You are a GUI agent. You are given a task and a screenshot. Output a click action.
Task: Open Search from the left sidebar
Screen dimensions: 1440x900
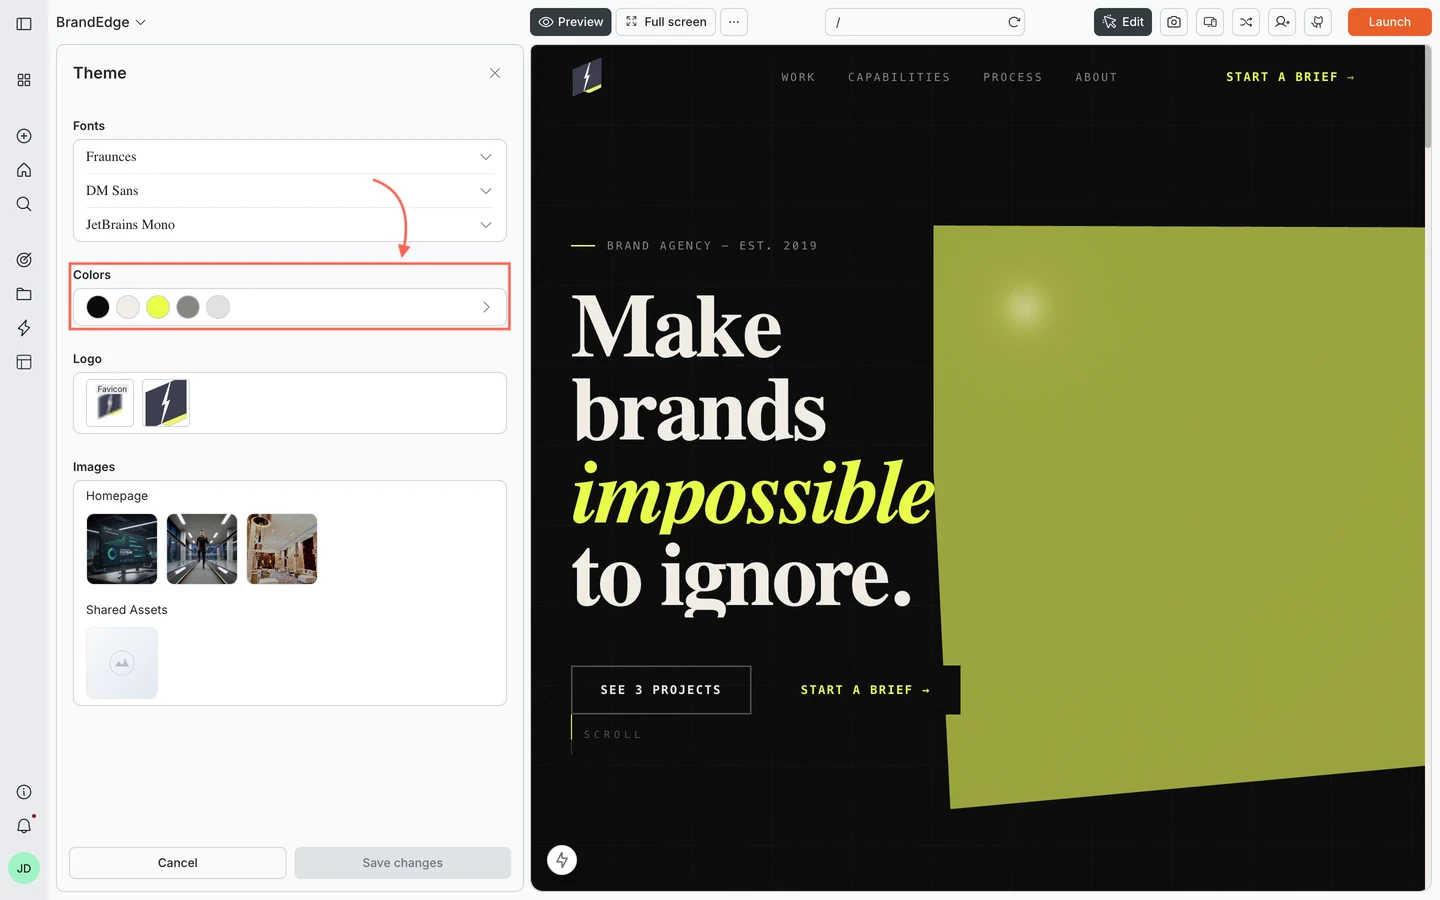click(x=23, y=204)
